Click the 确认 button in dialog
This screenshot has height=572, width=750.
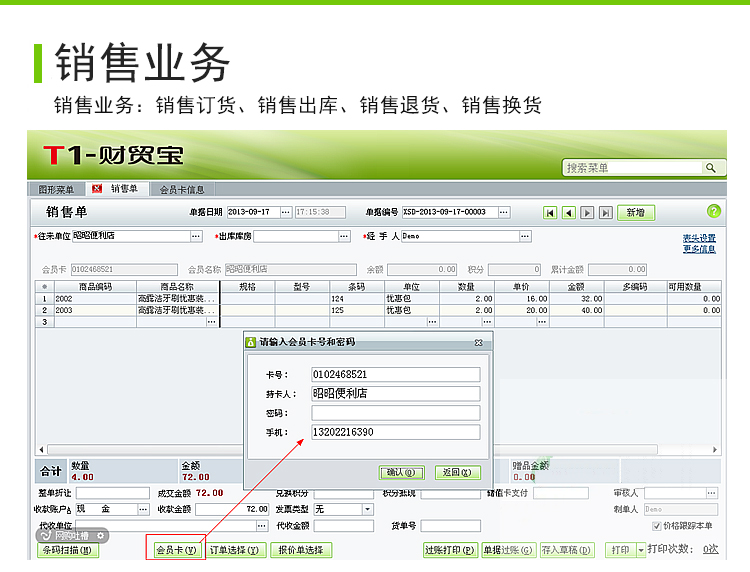point(403,472)
